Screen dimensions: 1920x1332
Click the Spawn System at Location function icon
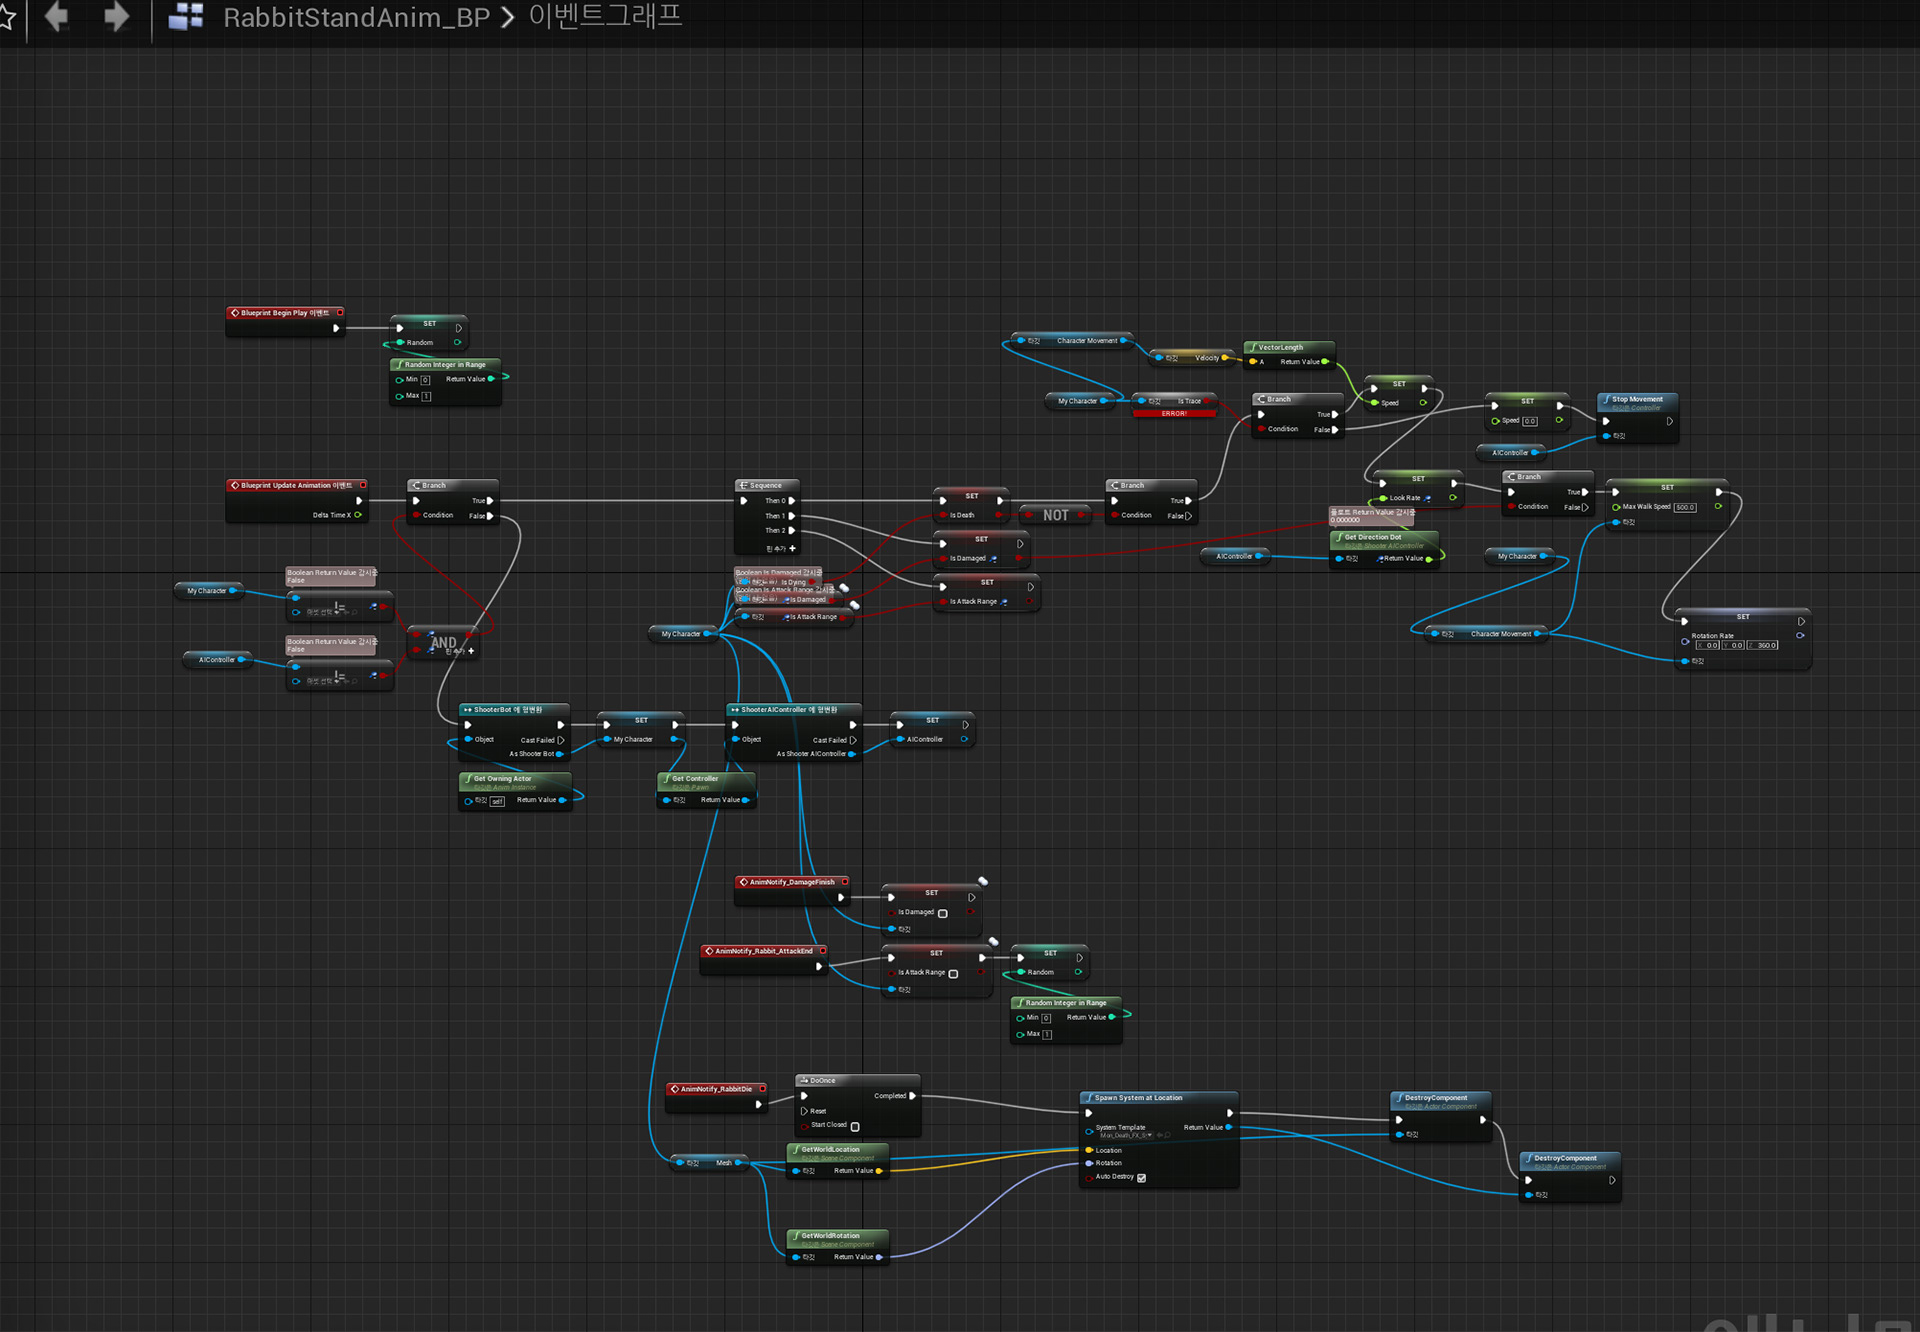tap(1088, 1098)
